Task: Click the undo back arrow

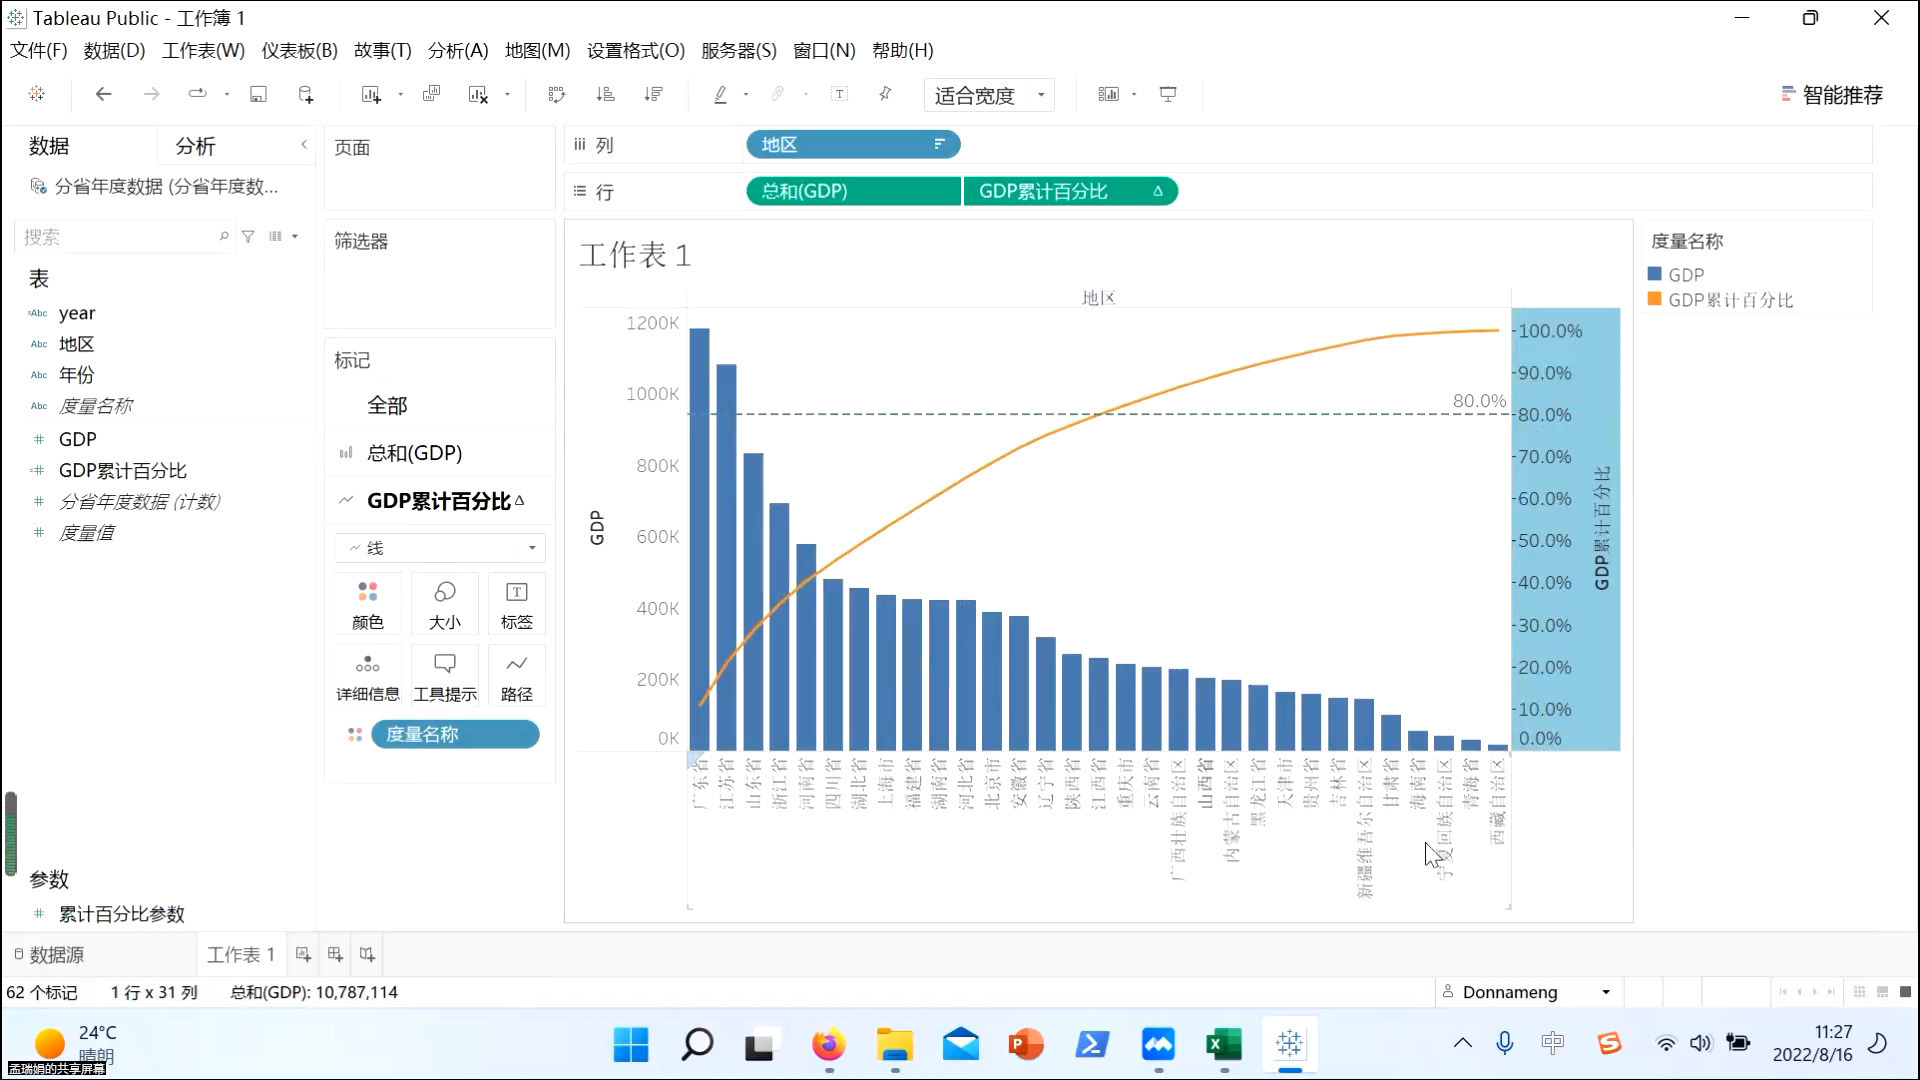Action: coord(103,94)
